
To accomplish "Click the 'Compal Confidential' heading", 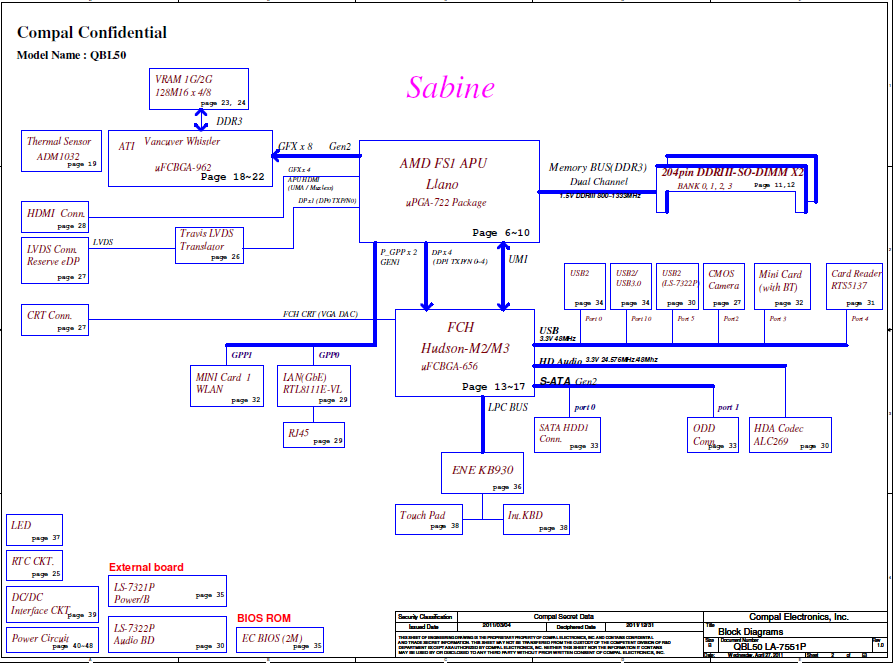I will (x=92, y=33).
